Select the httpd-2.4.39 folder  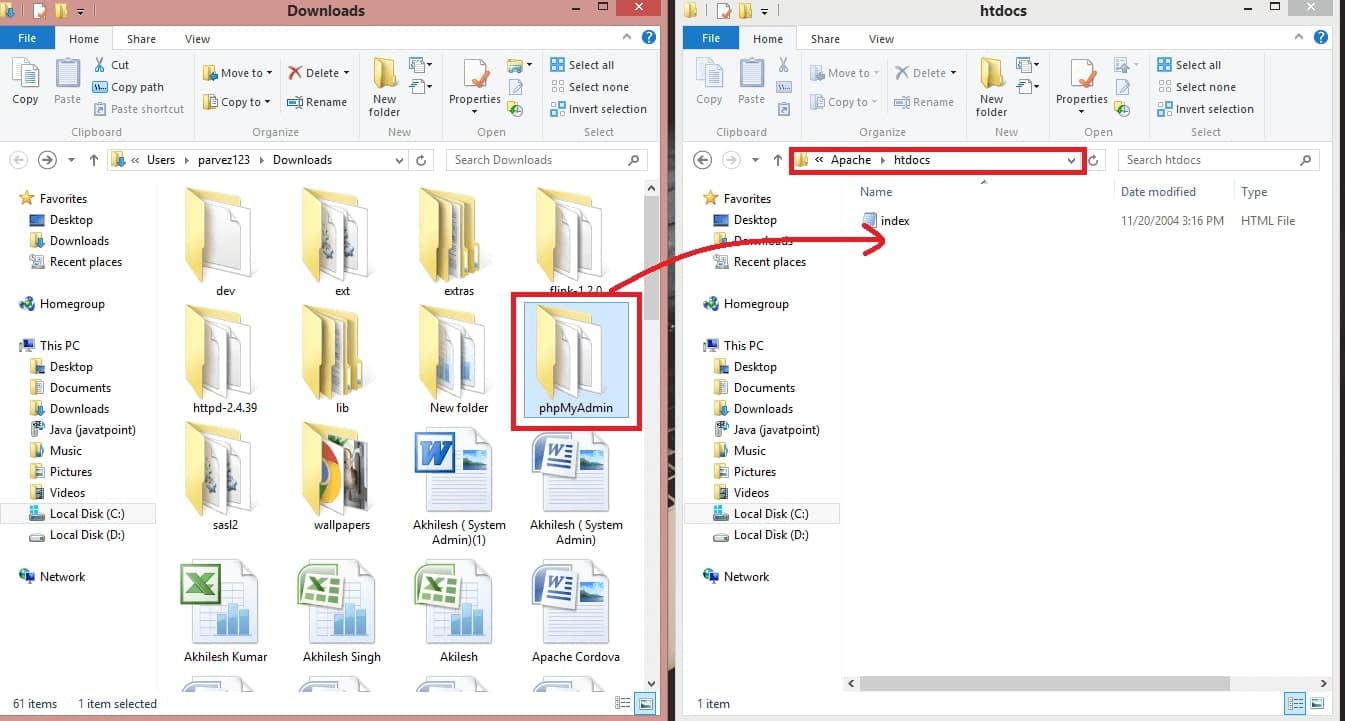(225, 361)
